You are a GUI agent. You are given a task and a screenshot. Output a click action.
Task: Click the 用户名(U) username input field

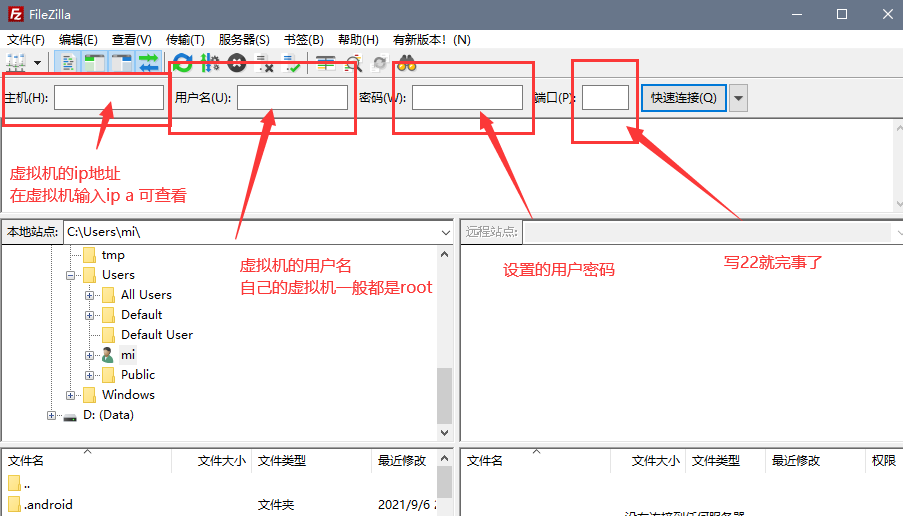(x=293, y=97)
